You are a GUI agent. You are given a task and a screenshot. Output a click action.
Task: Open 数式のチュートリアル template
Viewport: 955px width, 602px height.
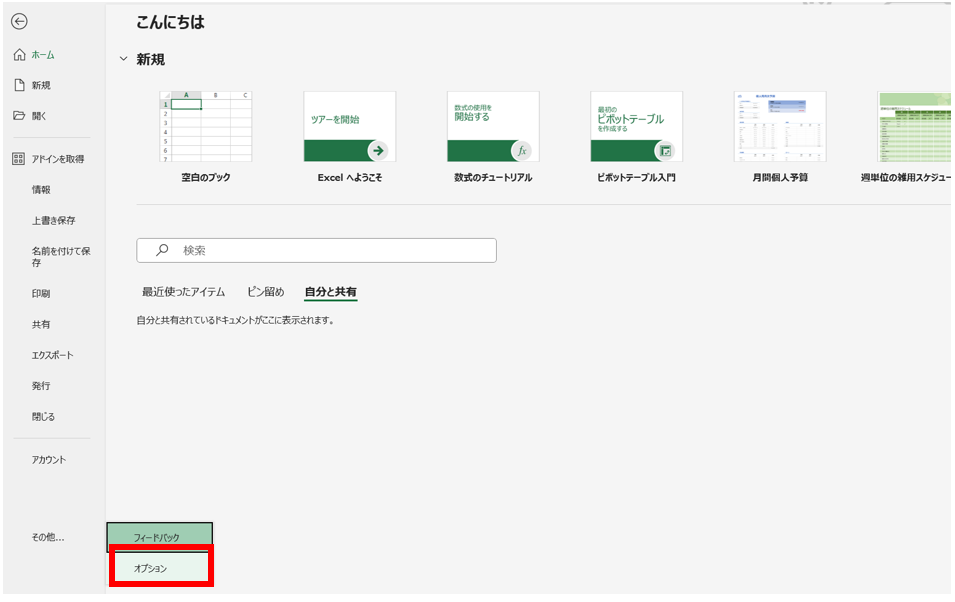click(x=493, y=137)
